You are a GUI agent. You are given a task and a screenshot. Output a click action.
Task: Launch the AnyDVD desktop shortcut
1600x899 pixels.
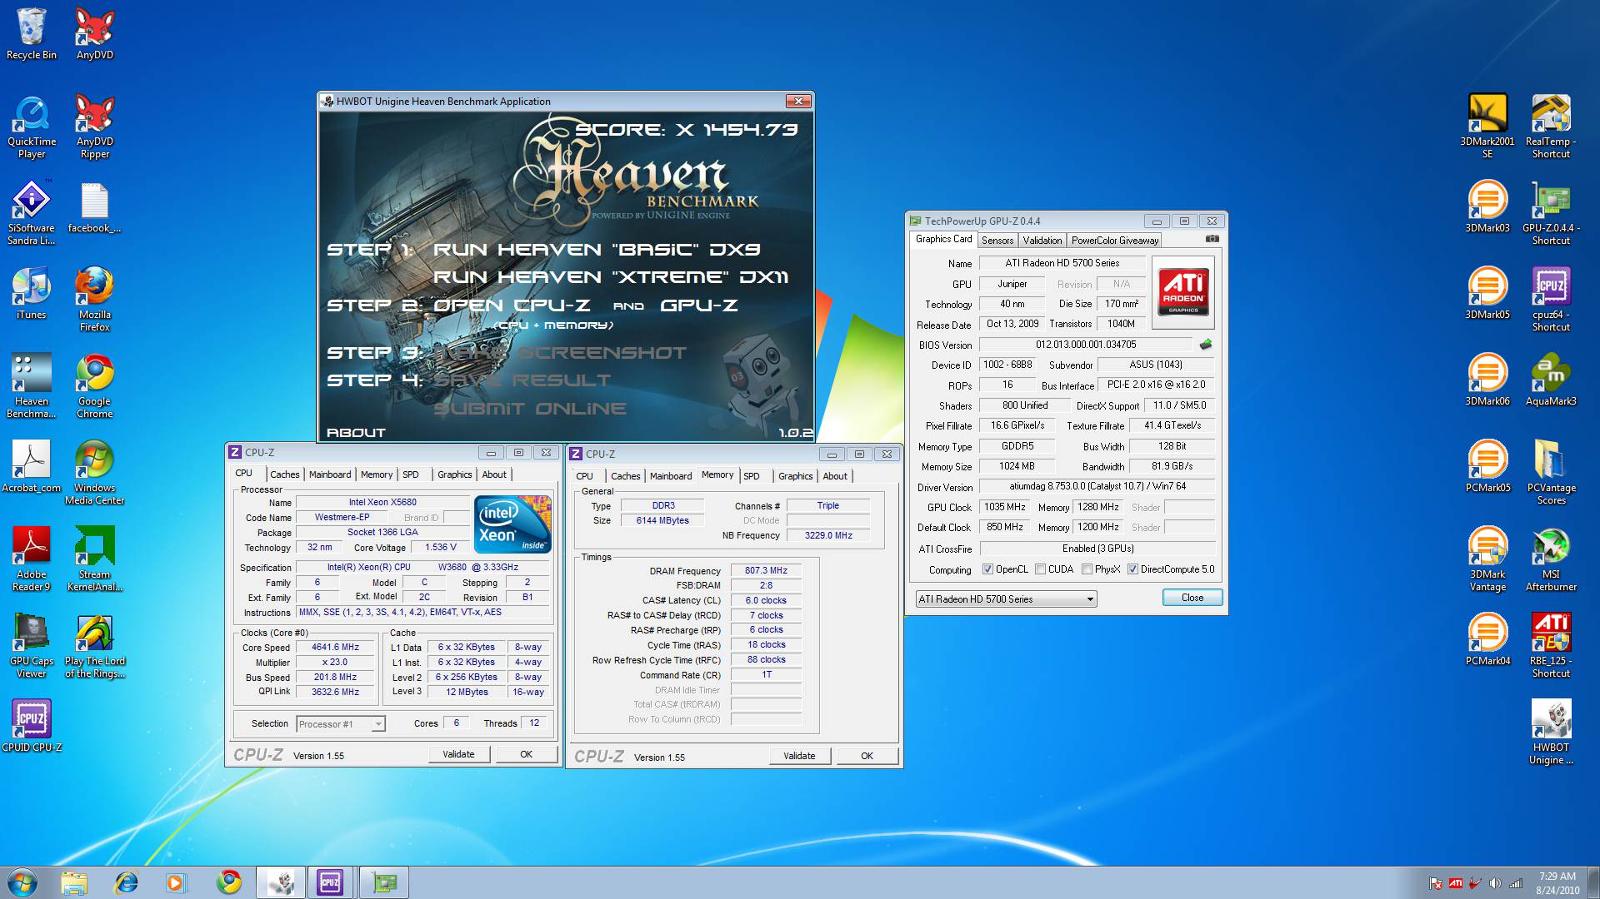click(95, 34)
